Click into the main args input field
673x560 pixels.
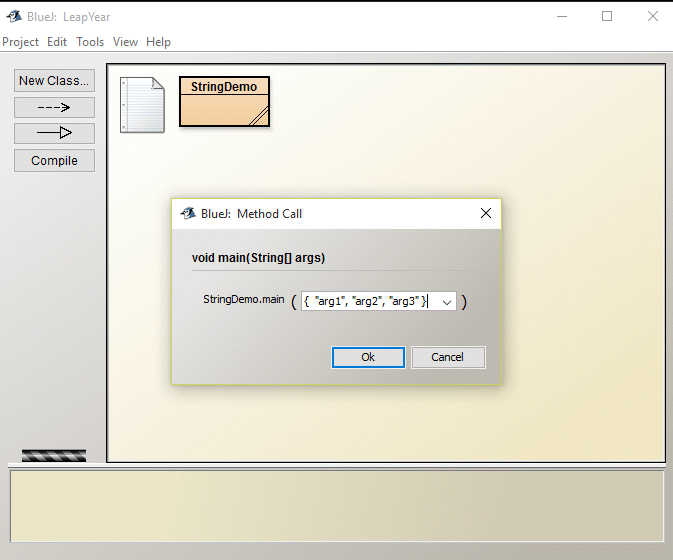coord(366,301)
